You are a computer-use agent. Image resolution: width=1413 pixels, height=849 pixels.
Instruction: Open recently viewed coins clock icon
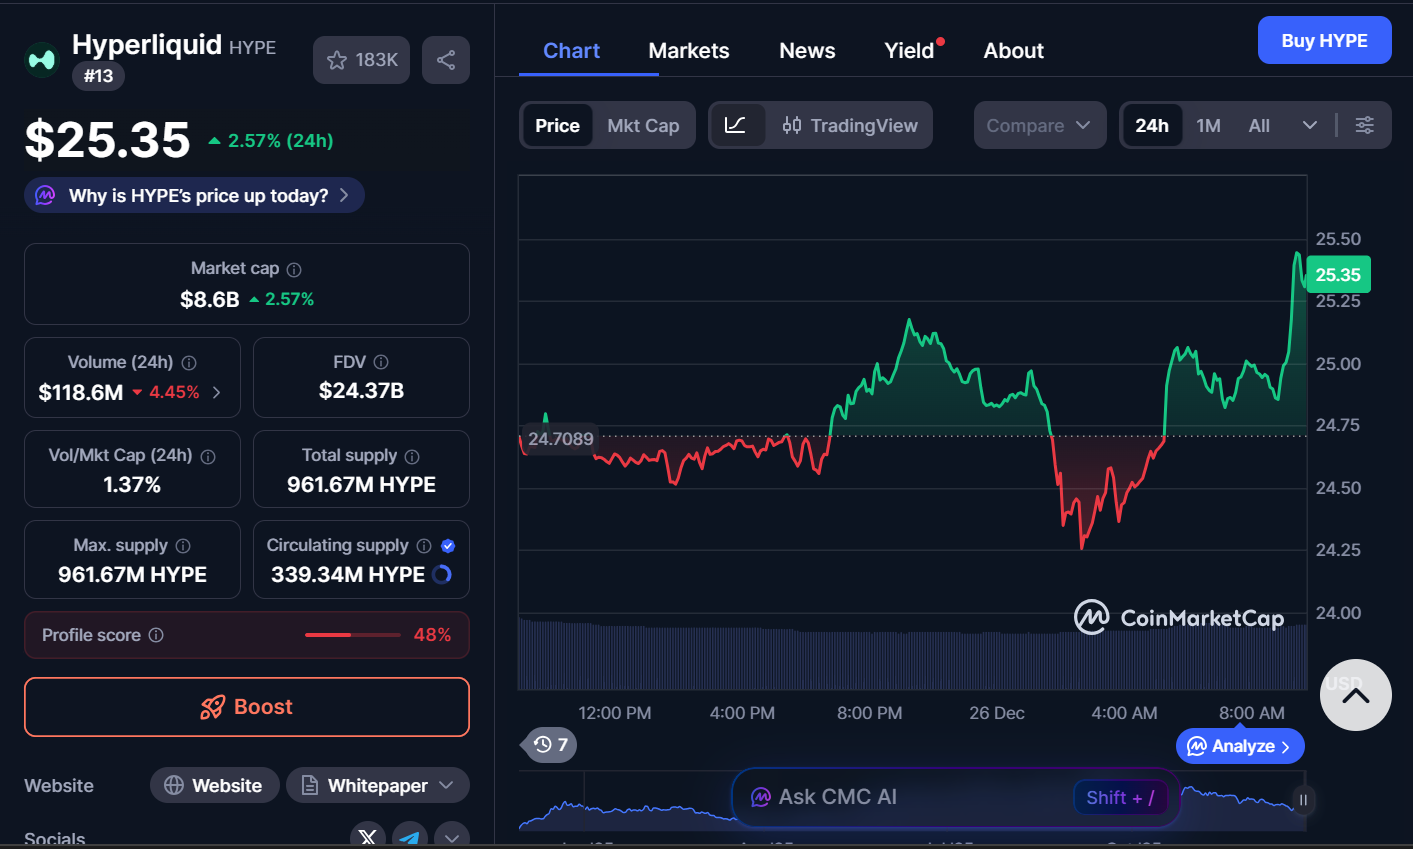point(543,745)
